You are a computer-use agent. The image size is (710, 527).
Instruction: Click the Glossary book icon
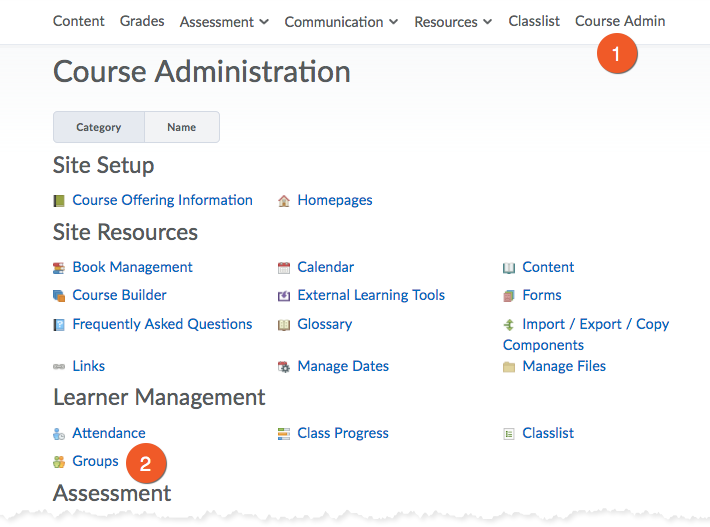pyautogui.click(x=284, y=325)
